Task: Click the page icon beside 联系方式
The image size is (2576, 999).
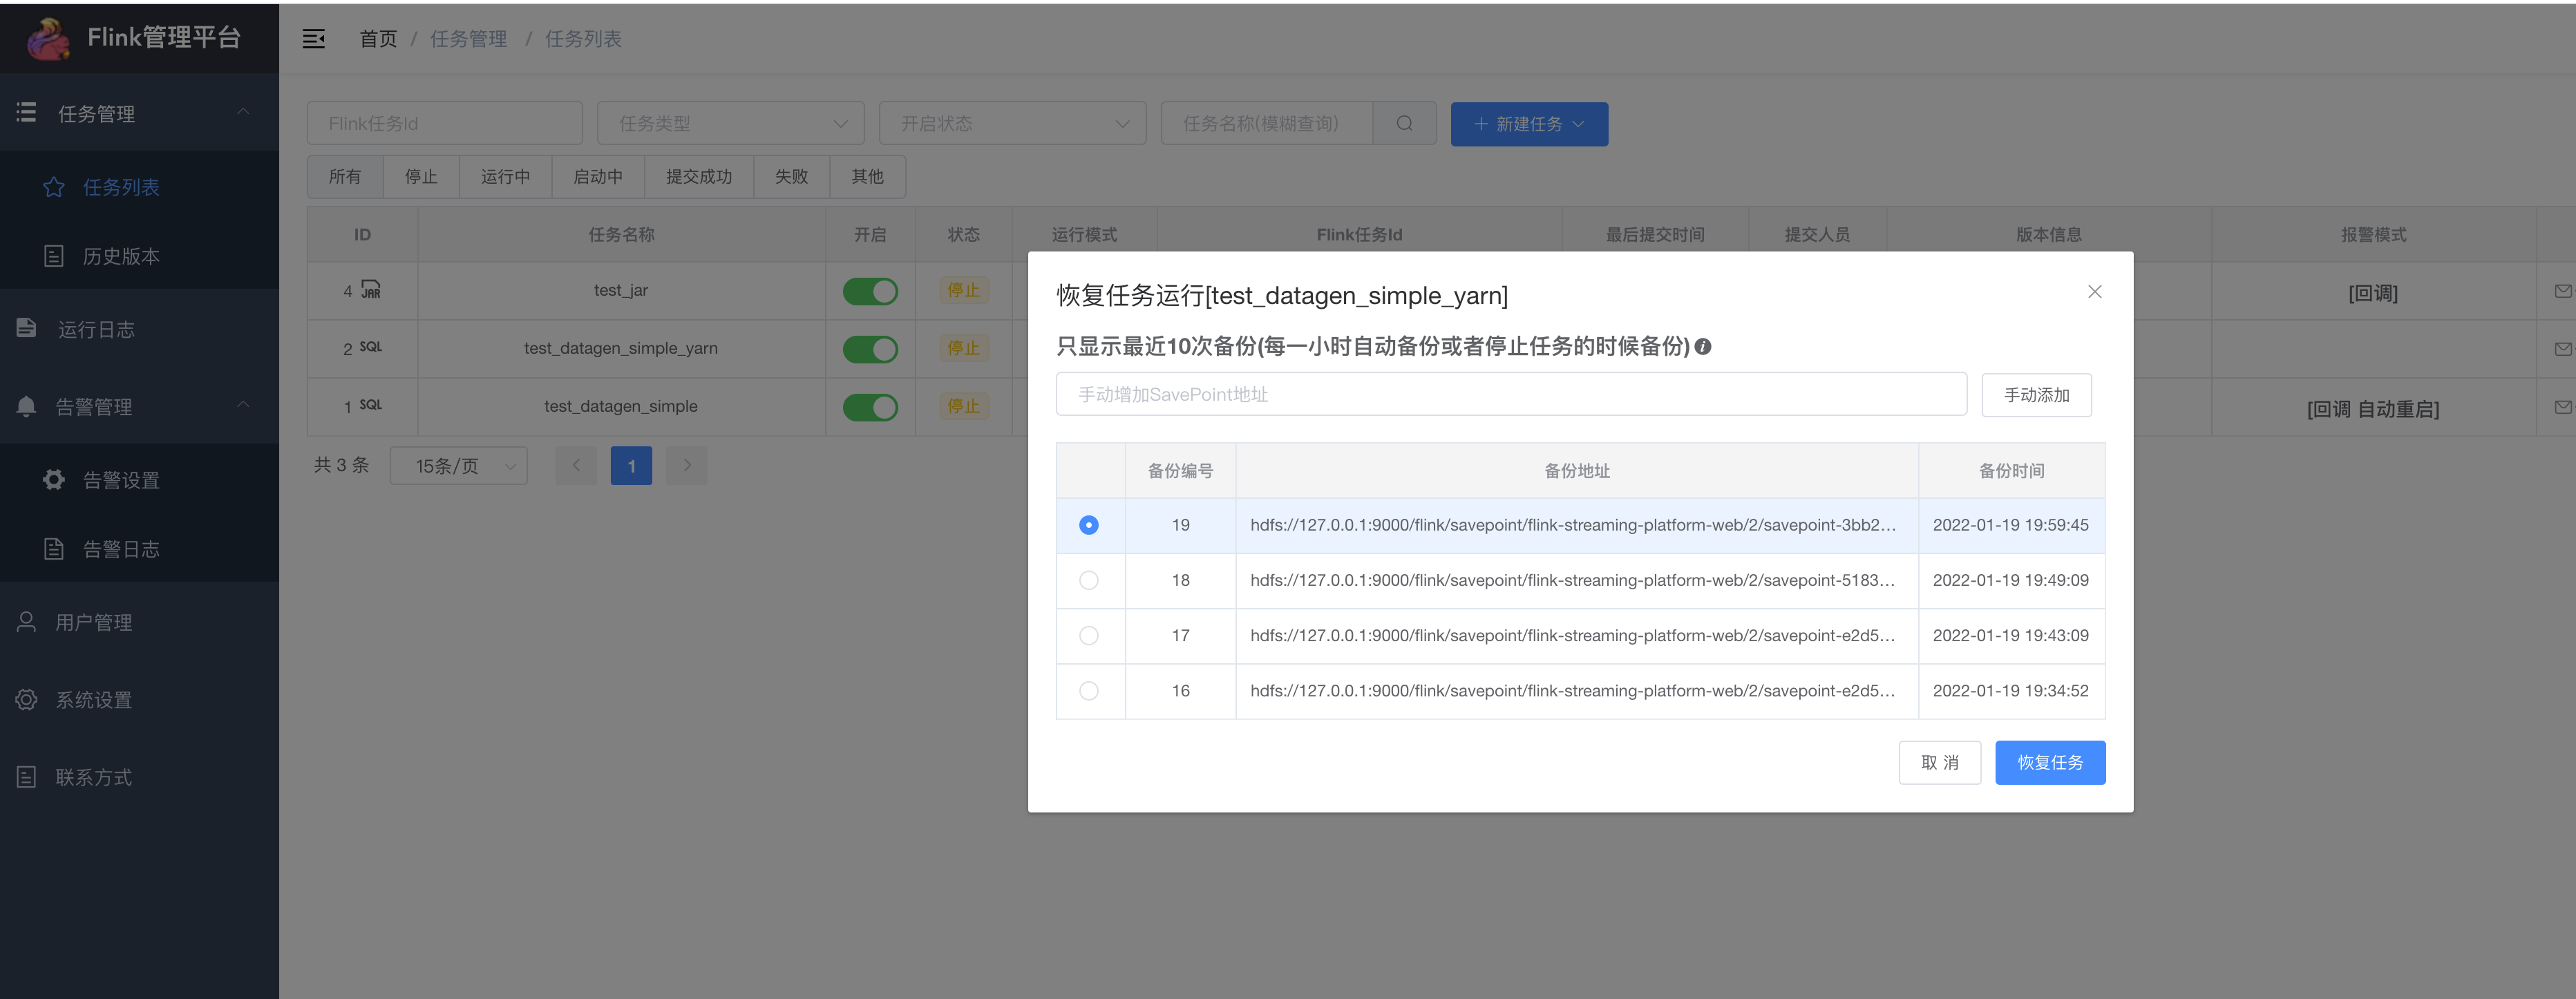Action: pos(27,776)
